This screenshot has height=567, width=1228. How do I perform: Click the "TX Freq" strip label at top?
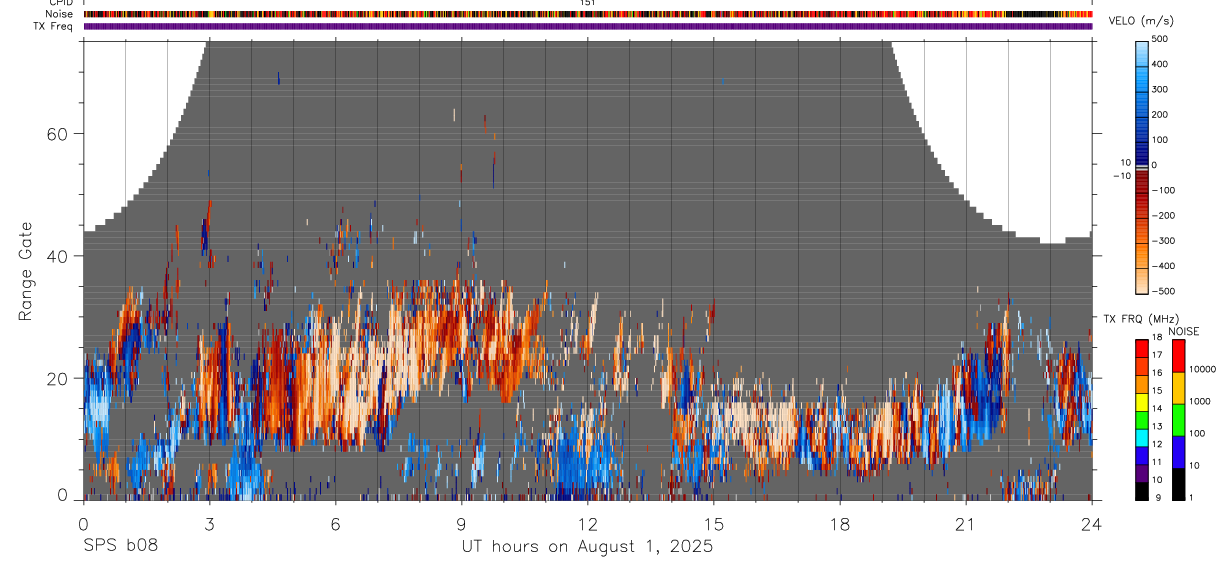click(x=53, y=26)
